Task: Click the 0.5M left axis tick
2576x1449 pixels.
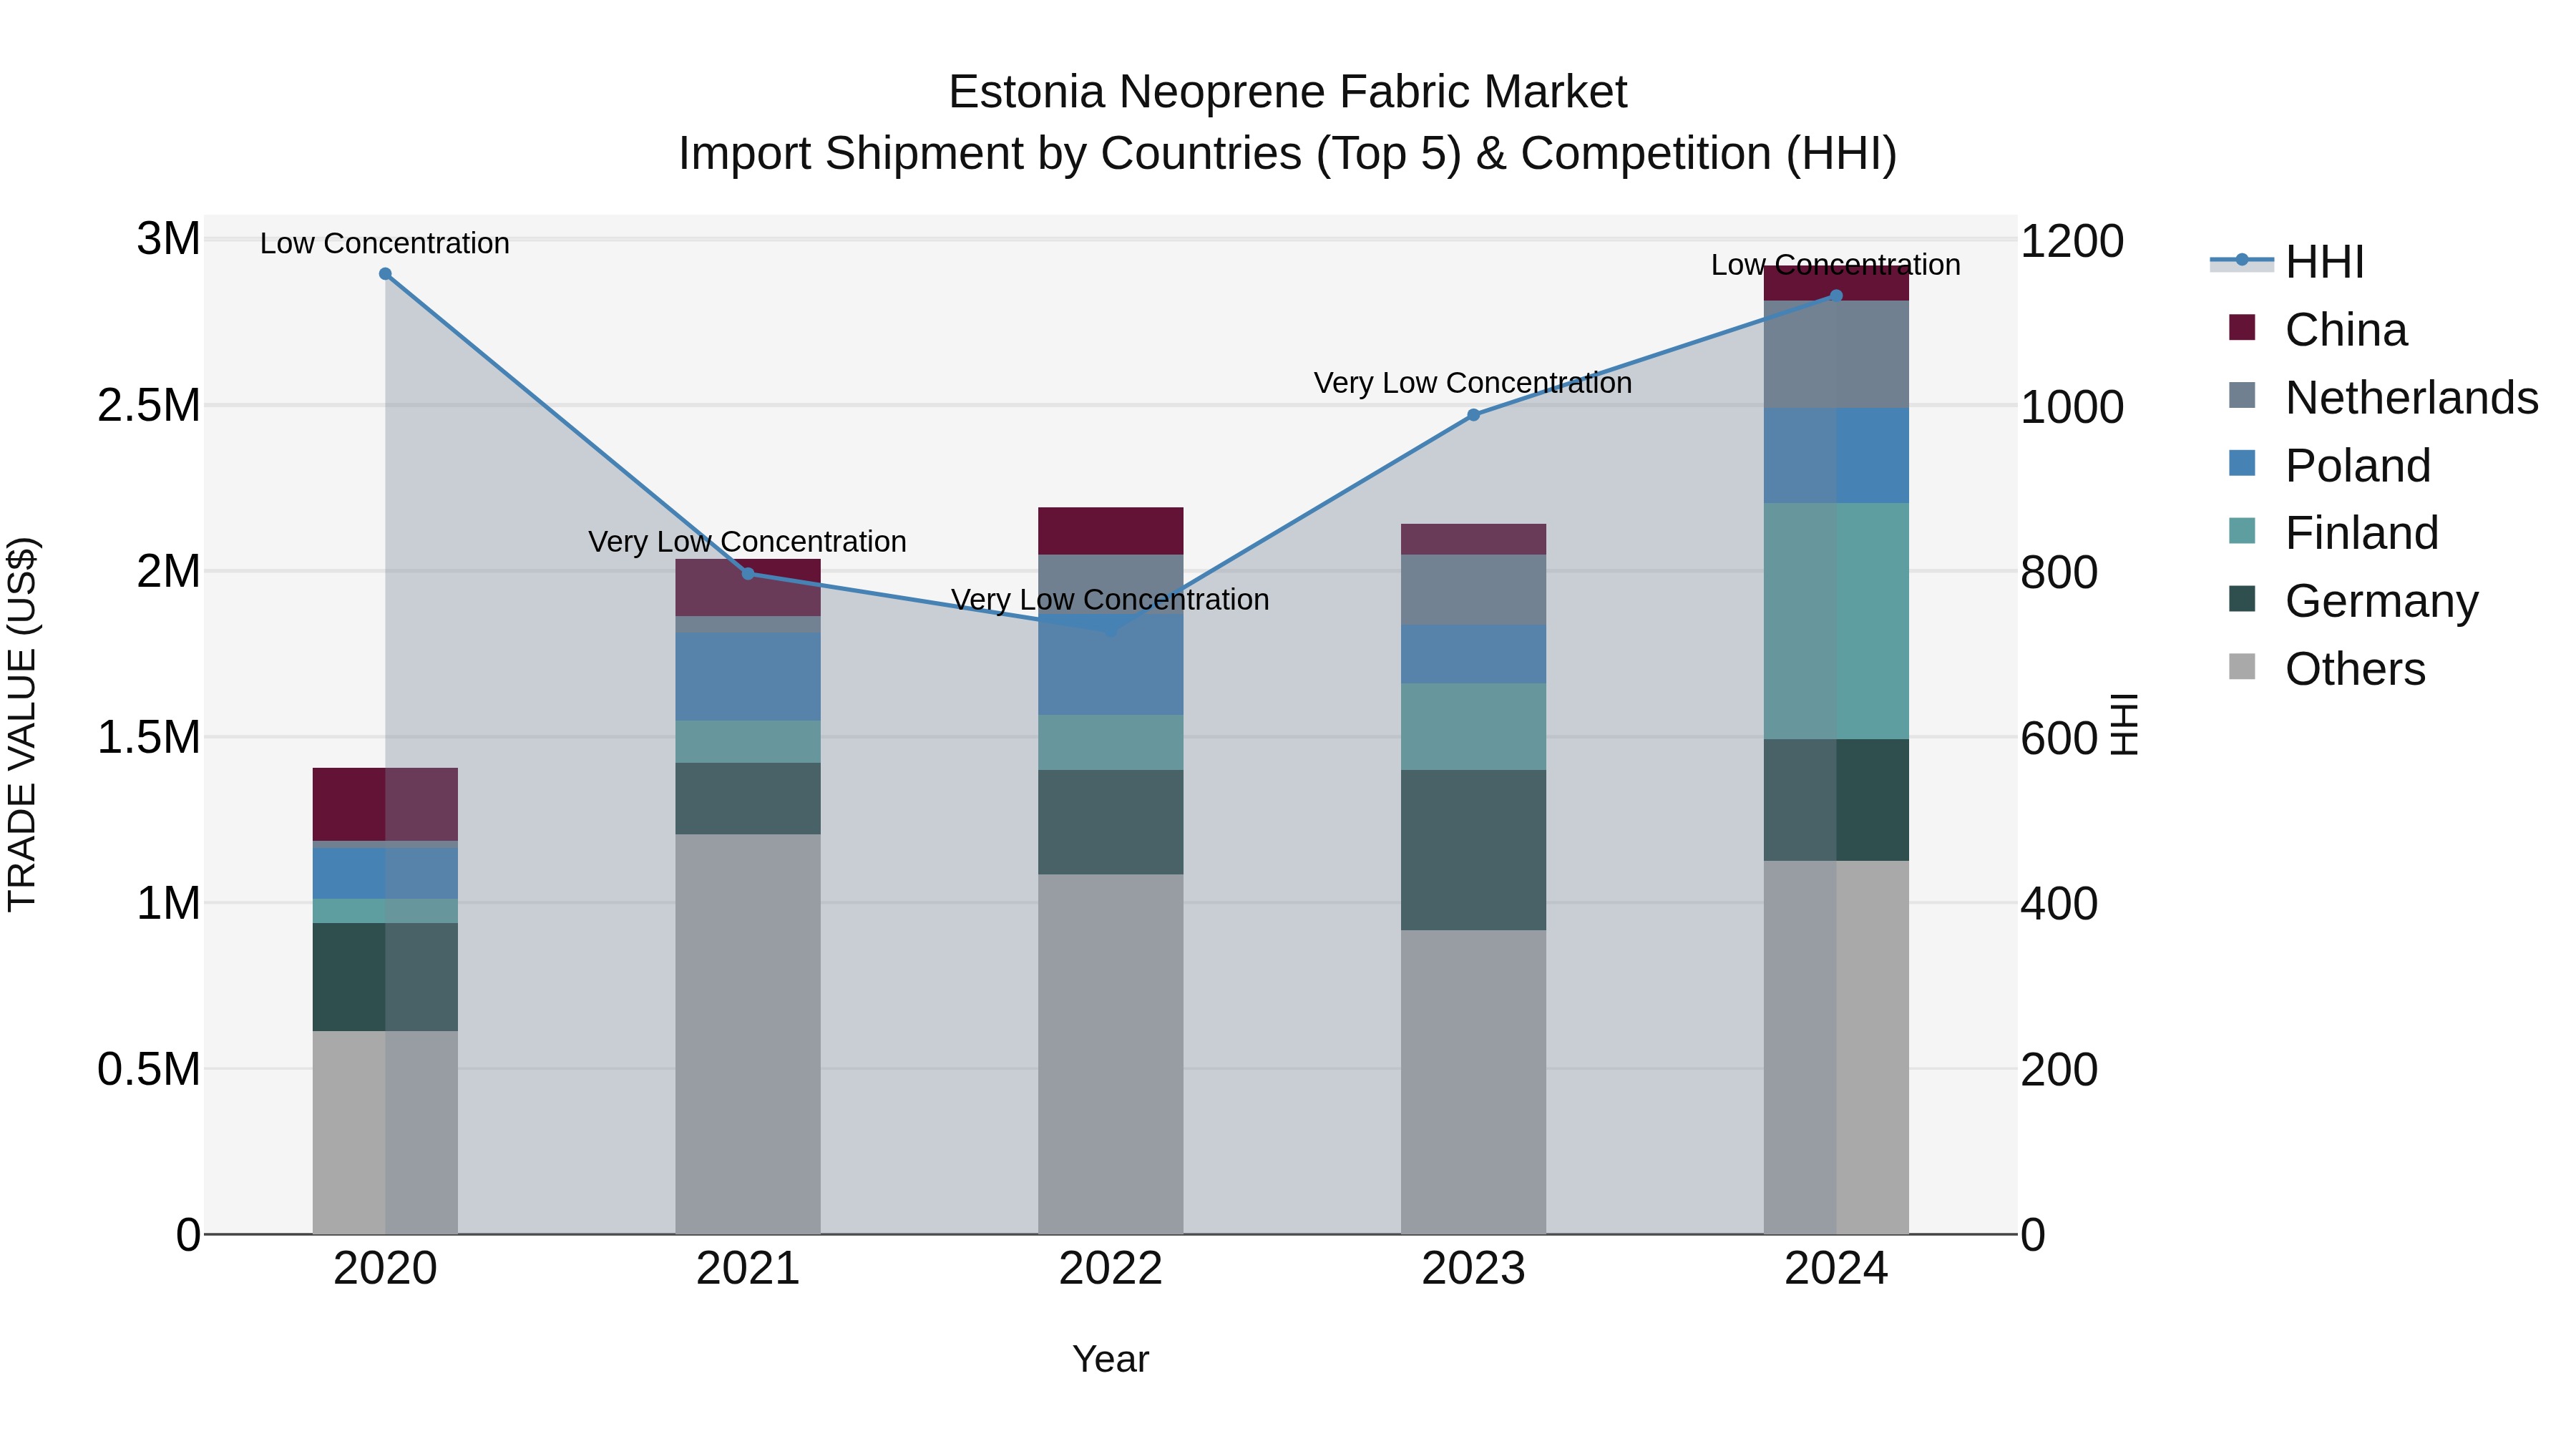Action: 149,1070
